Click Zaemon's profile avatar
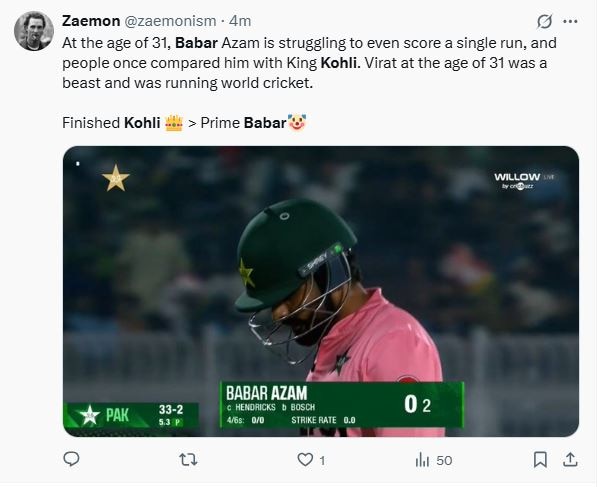Viewport: 614px width, 487px height. (34, 32)
